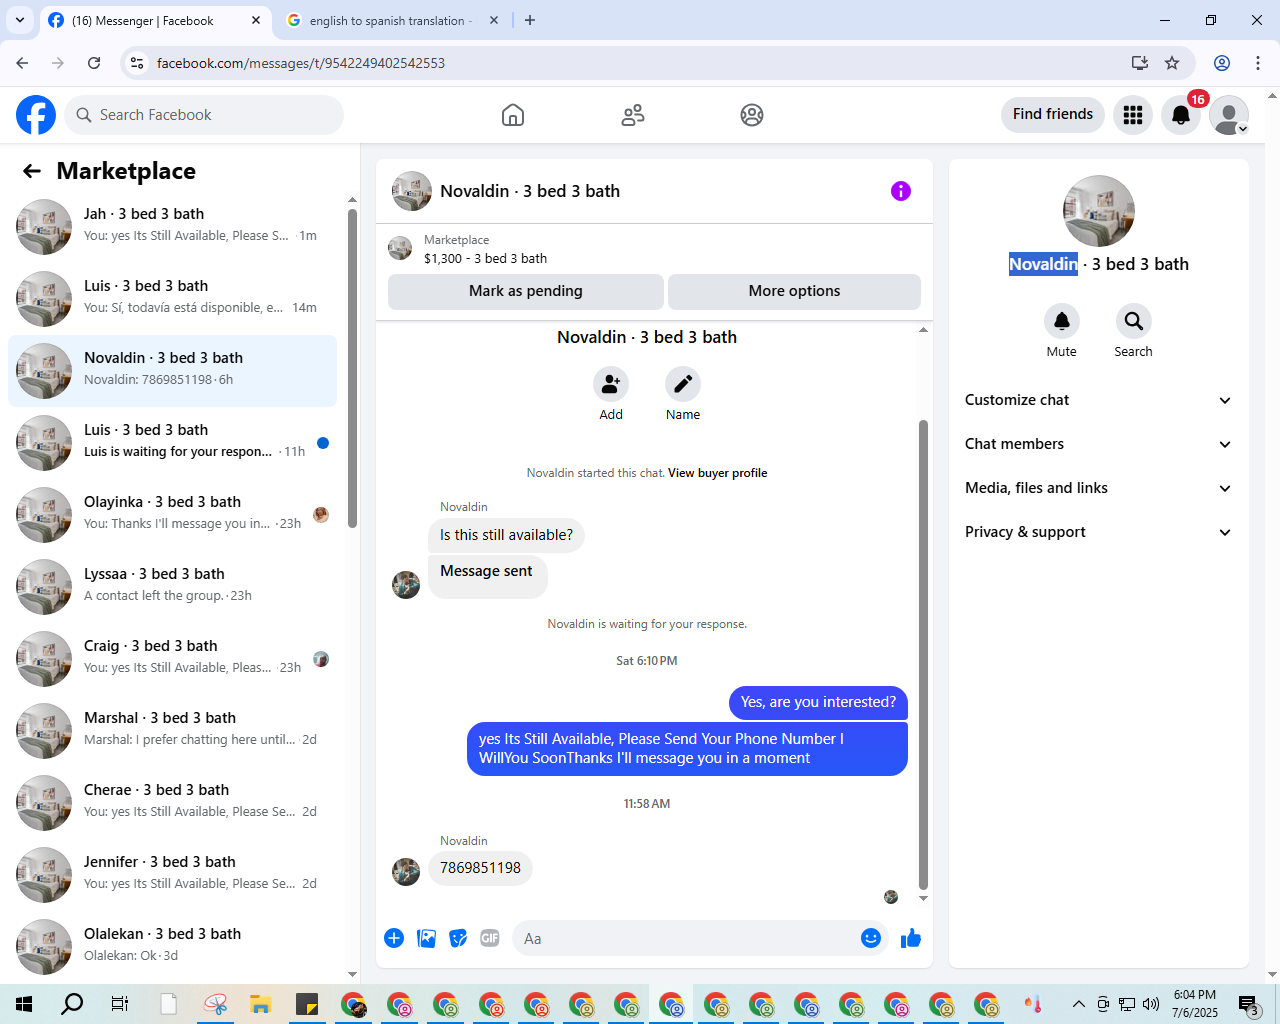Open File Explorer from the taskbar
The width and height of the screenshot is (1280, 1024).
point(261,1004)
